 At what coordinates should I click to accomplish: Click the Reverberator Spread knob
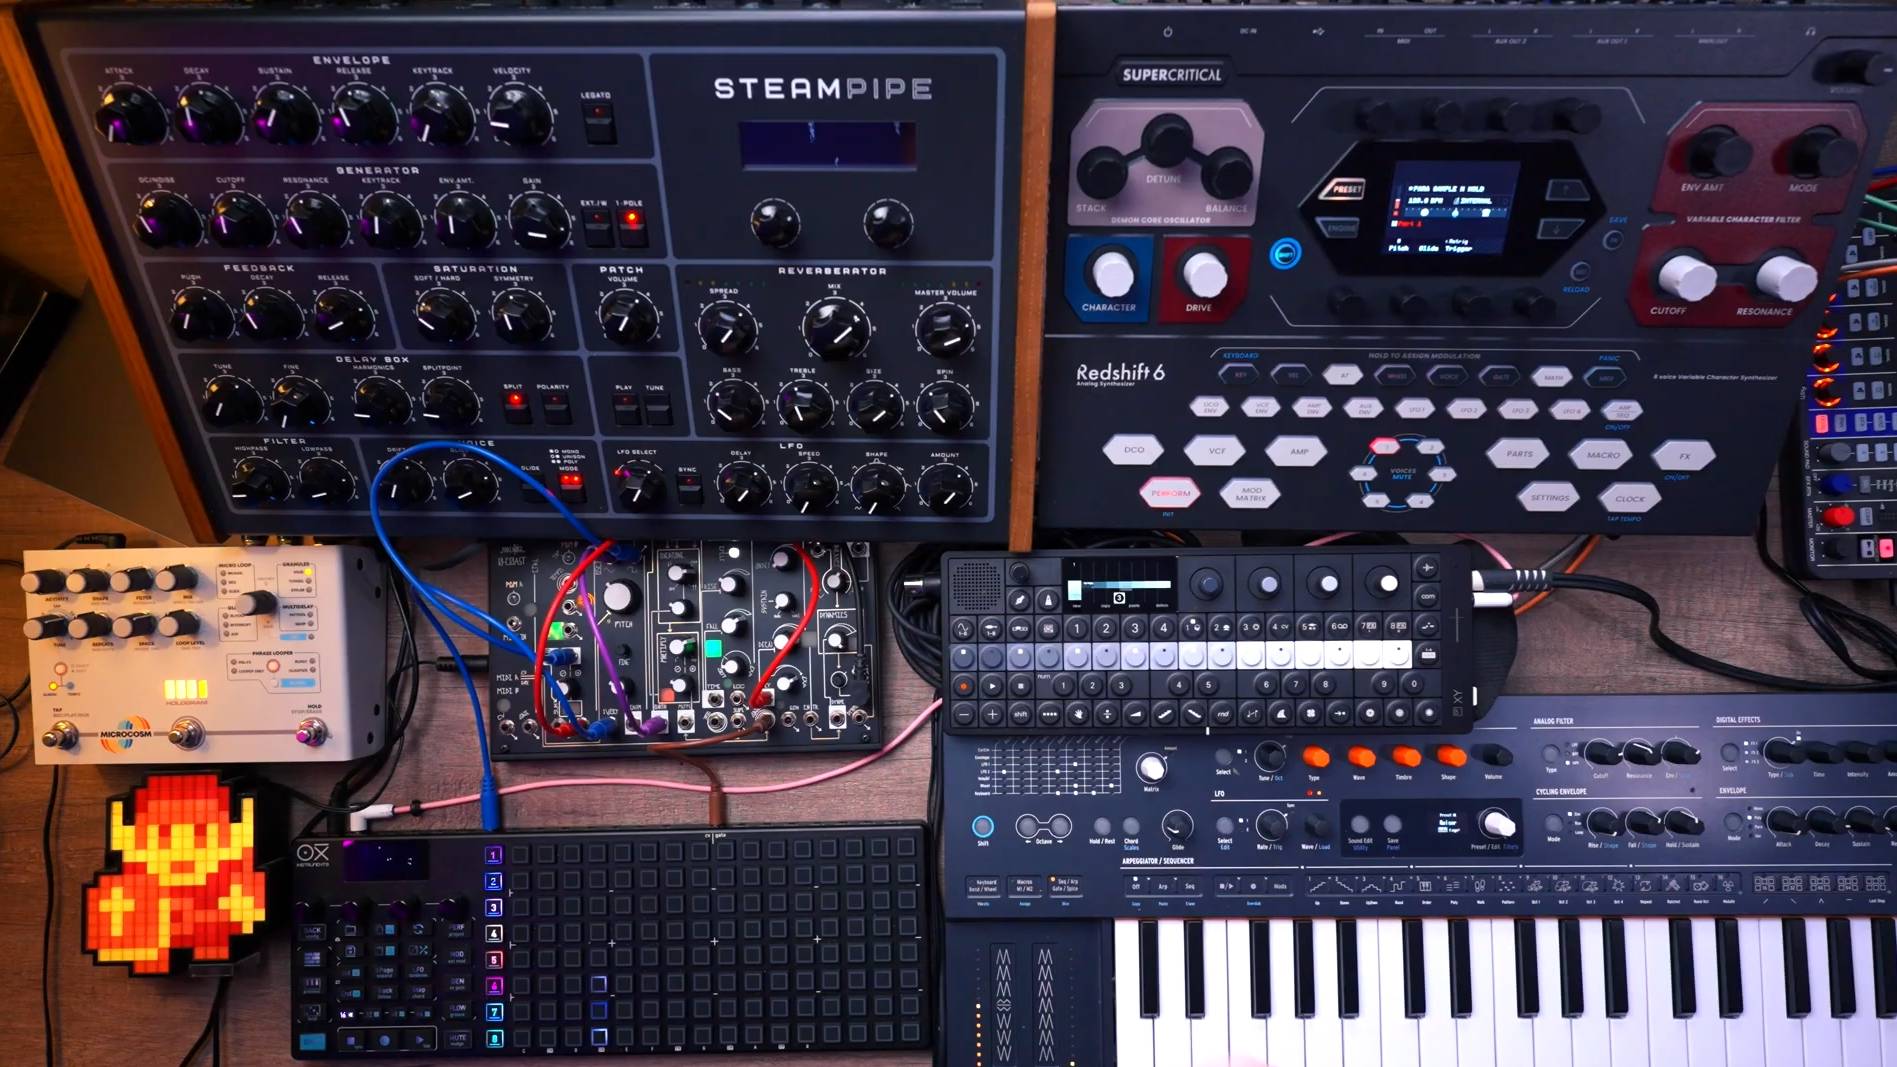(726, 327)
